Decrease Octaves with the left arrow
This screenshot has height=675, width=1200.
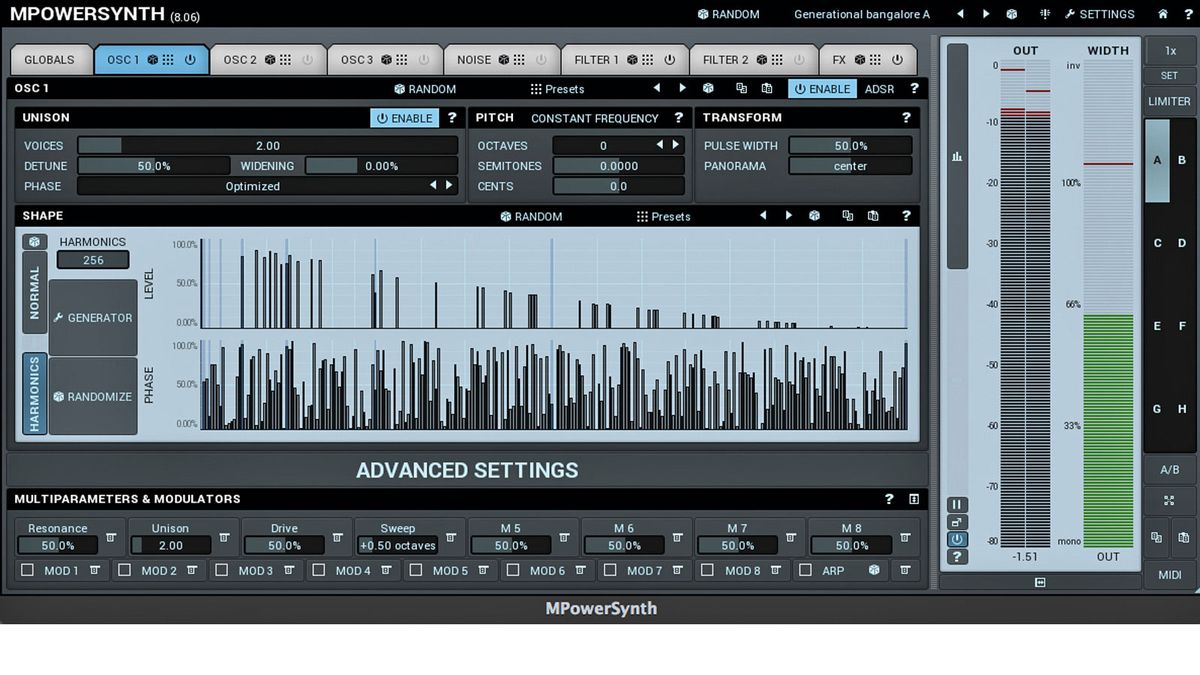[659, 145]
